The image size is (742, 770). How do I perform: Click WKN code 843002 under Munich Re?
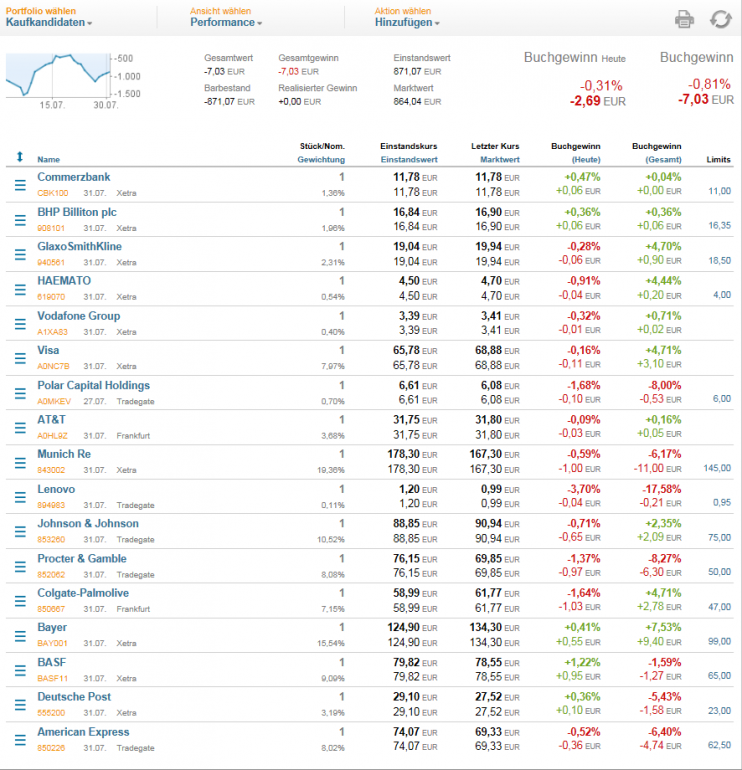[x=51, y=470]
